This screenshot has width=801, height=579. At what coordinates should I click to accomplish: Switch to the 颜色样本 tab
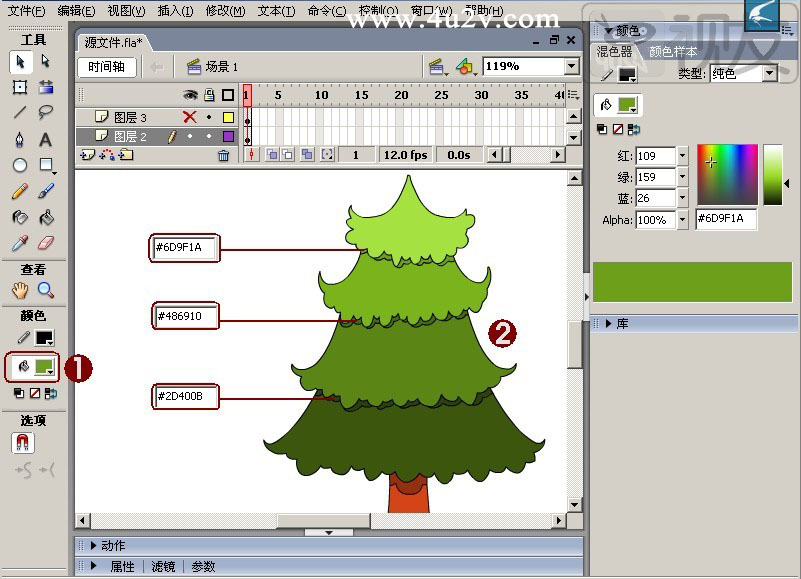pos(673,51)
